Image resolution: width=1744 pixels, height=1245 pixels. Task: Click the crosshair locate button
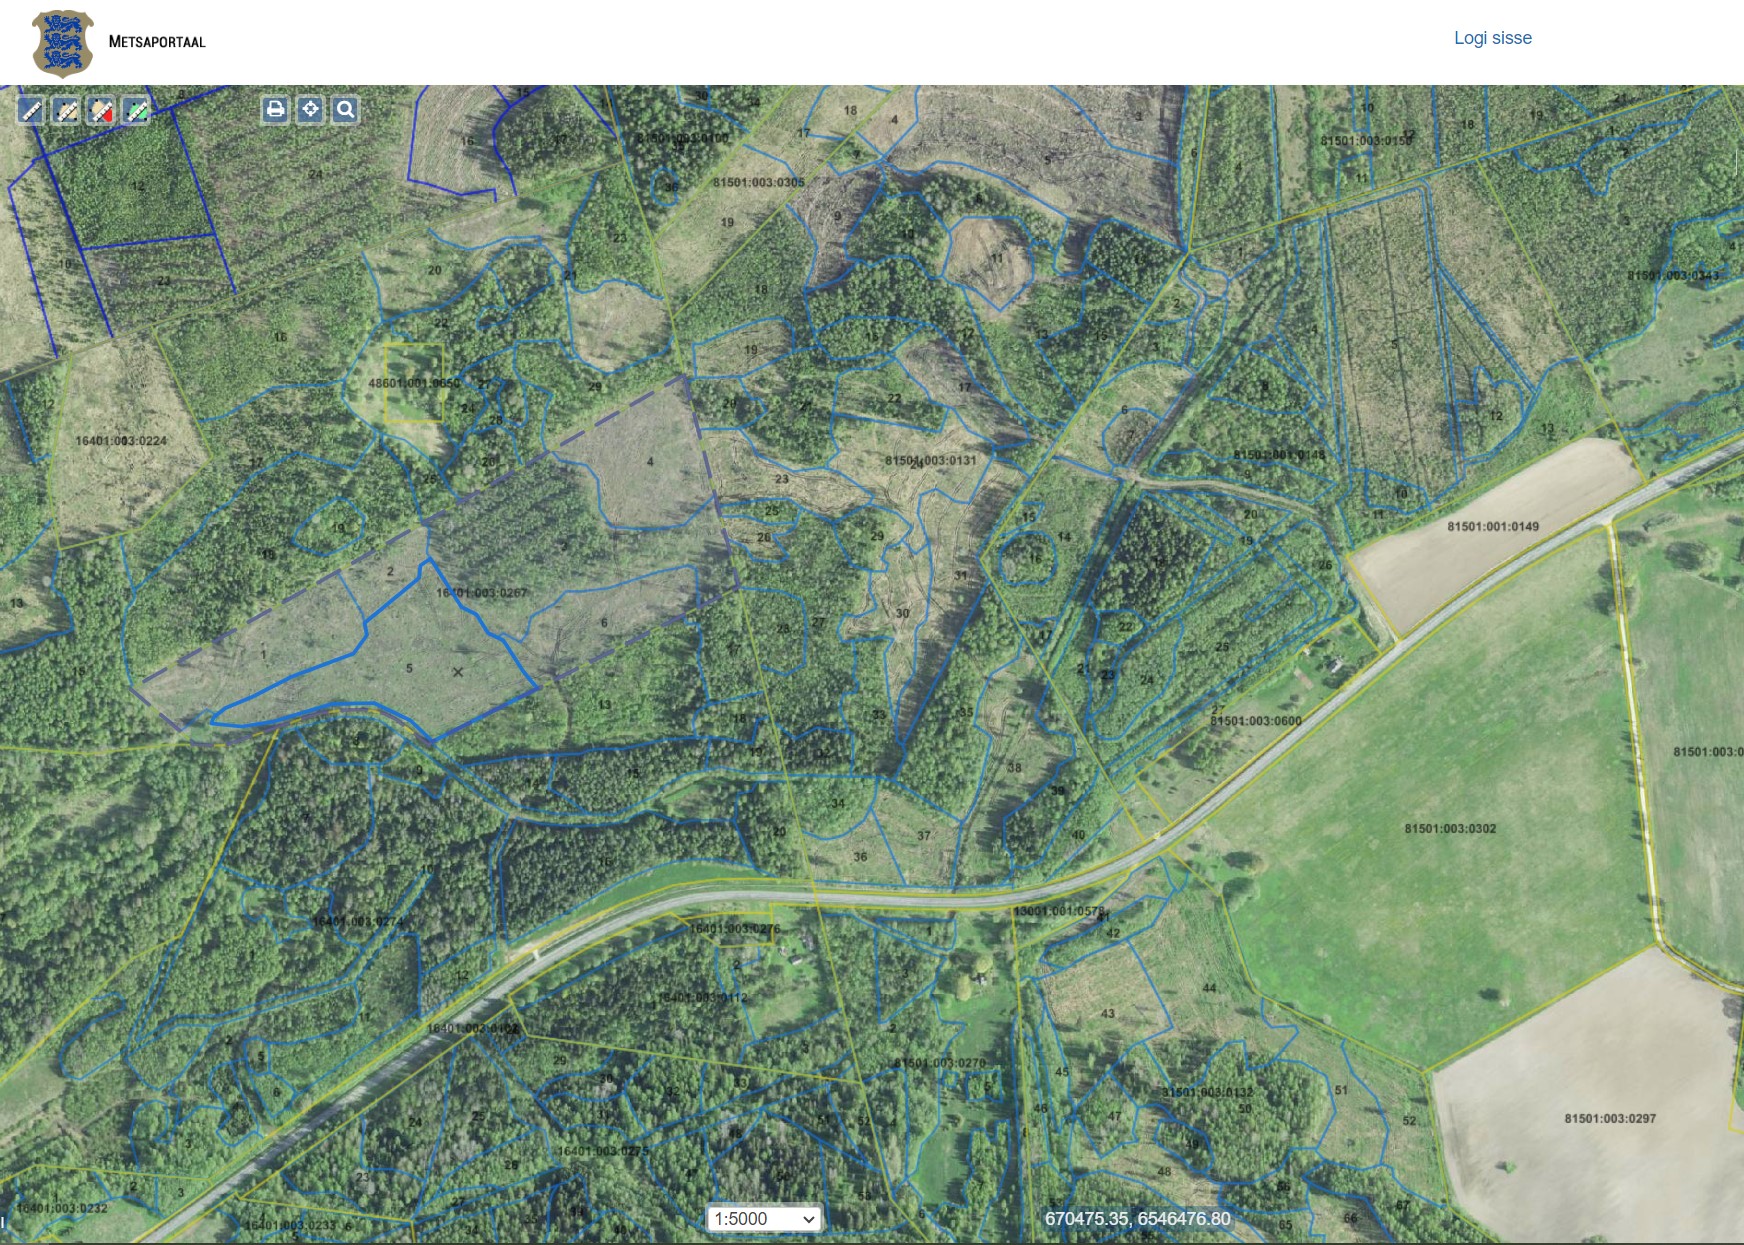pyautogui.click(x=310, y=110)
